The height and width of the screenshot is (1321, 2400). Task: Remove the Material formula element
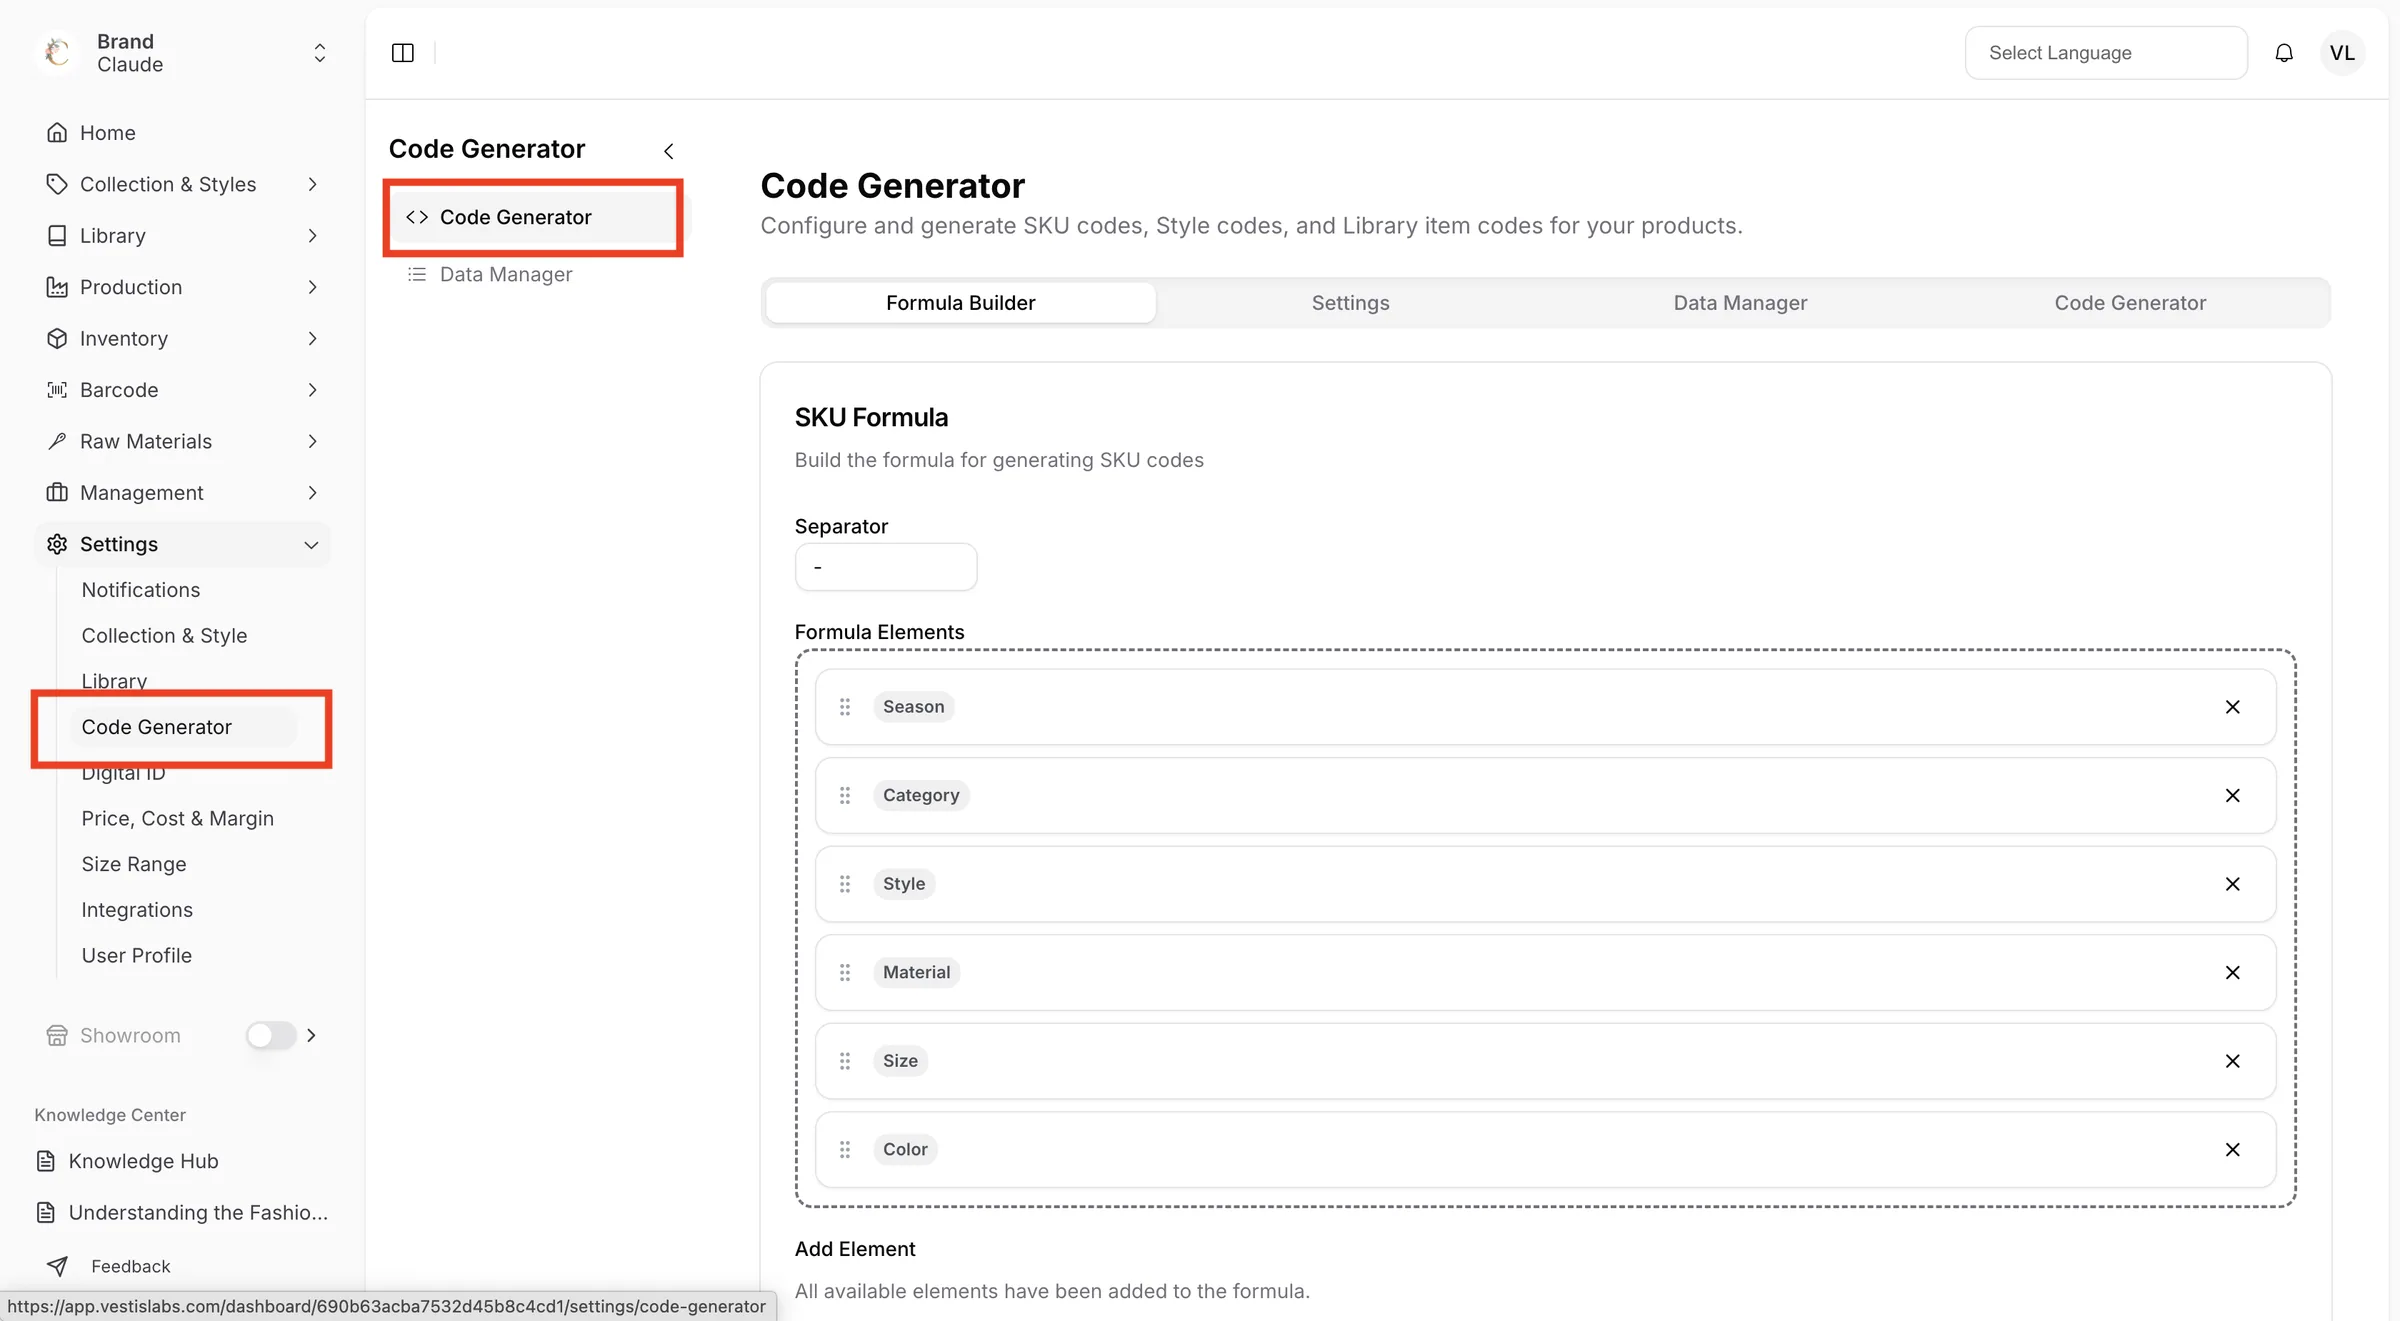2232,973
